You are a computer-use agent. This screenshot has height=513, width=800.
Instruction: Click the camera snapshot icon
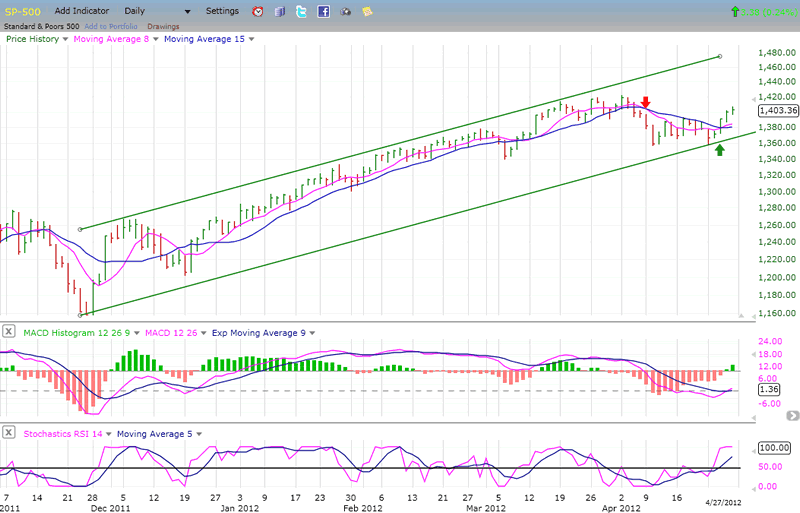pos(346,12)
